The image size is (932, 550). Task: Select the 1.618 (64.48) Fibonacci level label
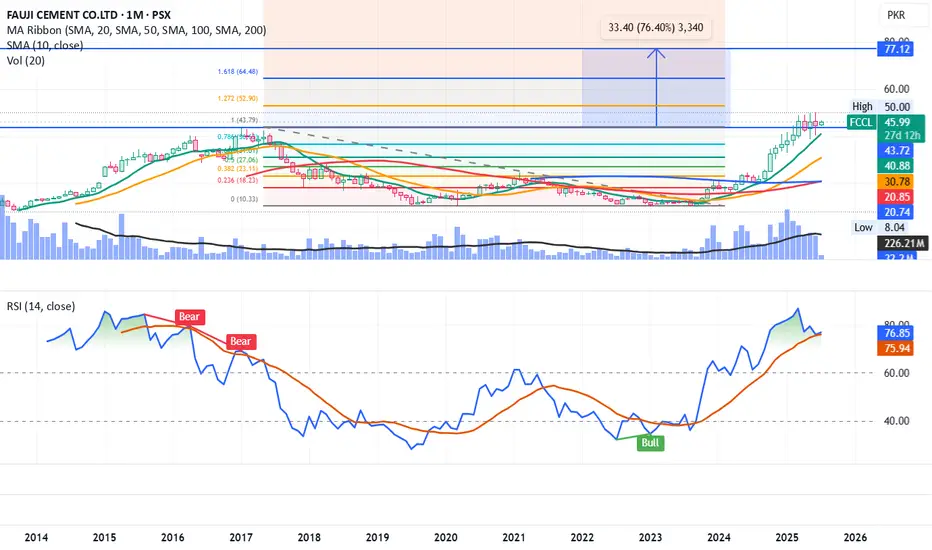click(x=238, y=71)
